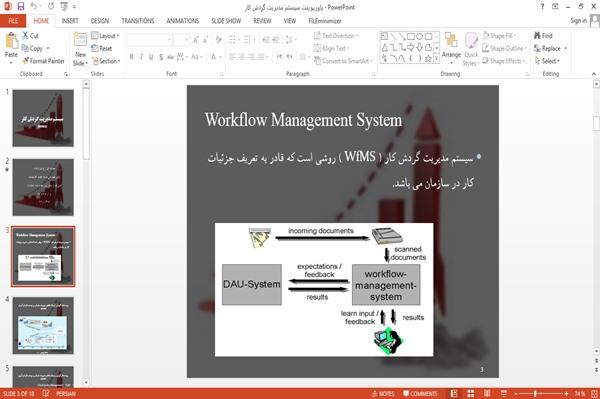
Task: Select the Format Painter brush
Action: tap(26, 61)
